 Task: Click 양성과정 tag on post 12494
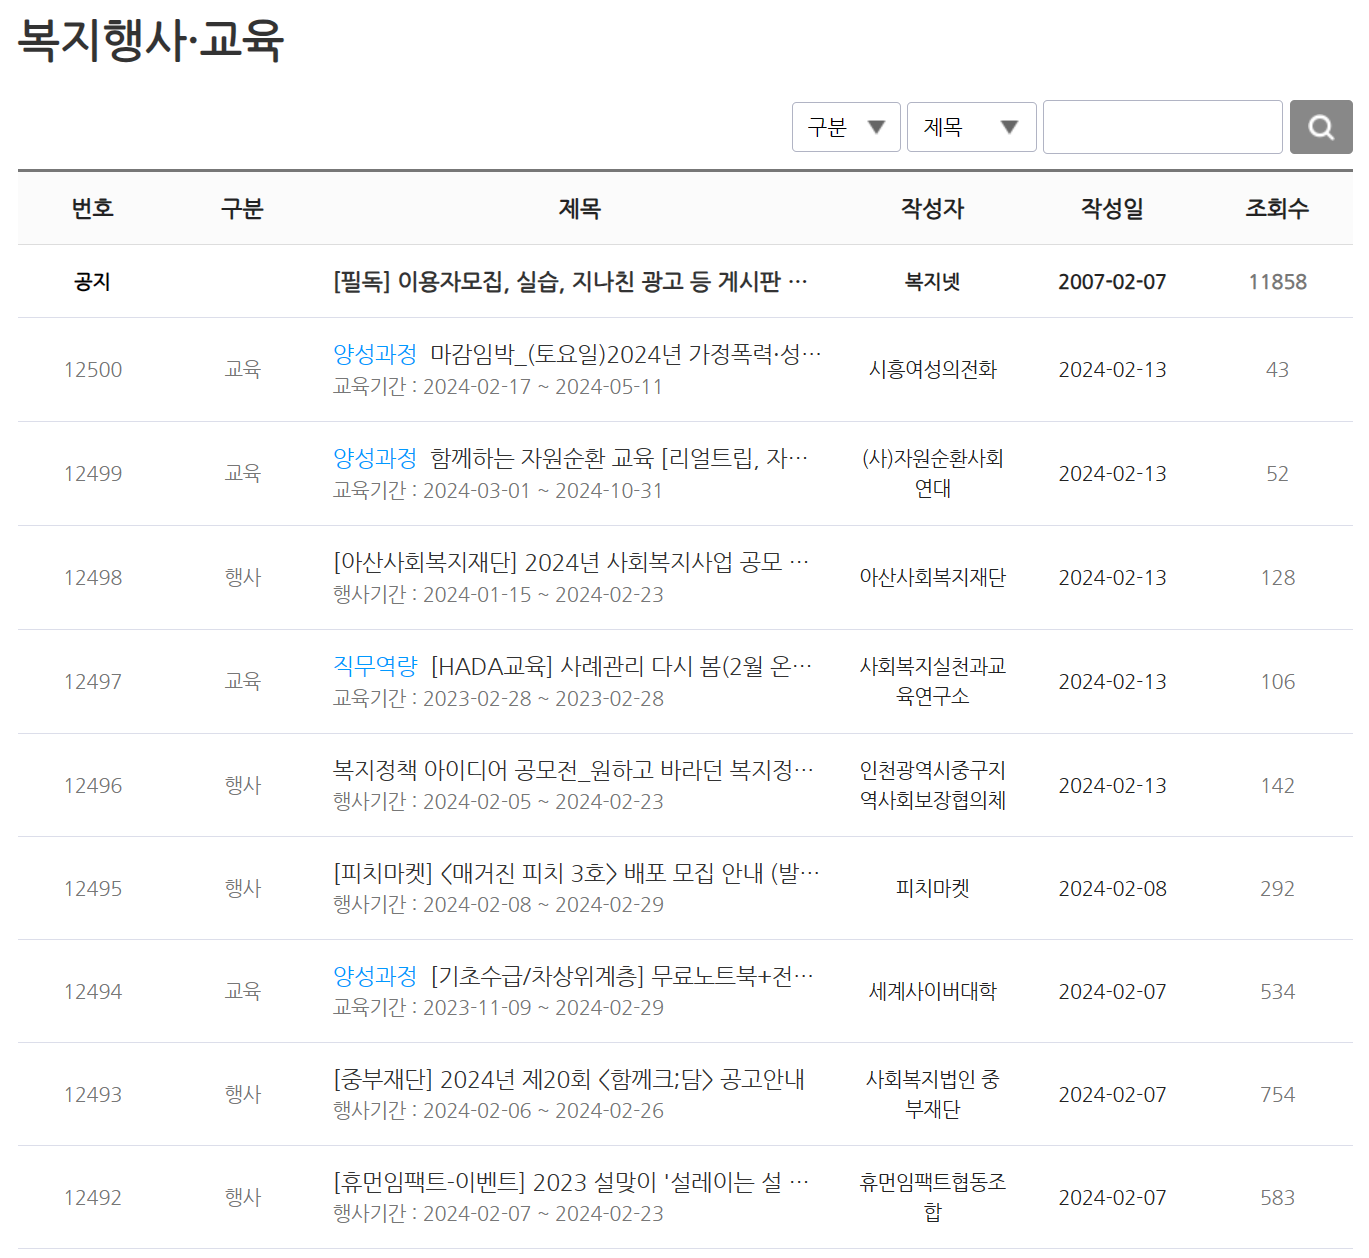[x=375, y=976]
